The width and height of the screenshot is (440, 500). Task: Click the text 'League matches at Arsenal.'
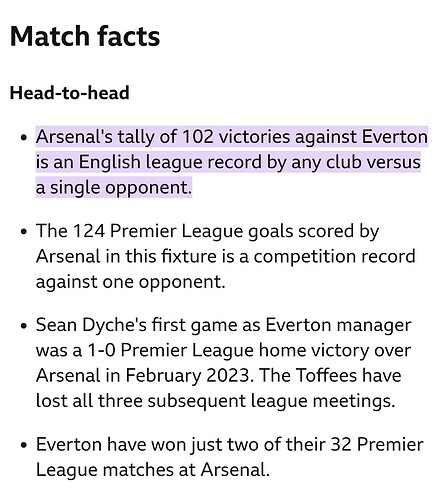pyautogui.click(x=152, y=470)
